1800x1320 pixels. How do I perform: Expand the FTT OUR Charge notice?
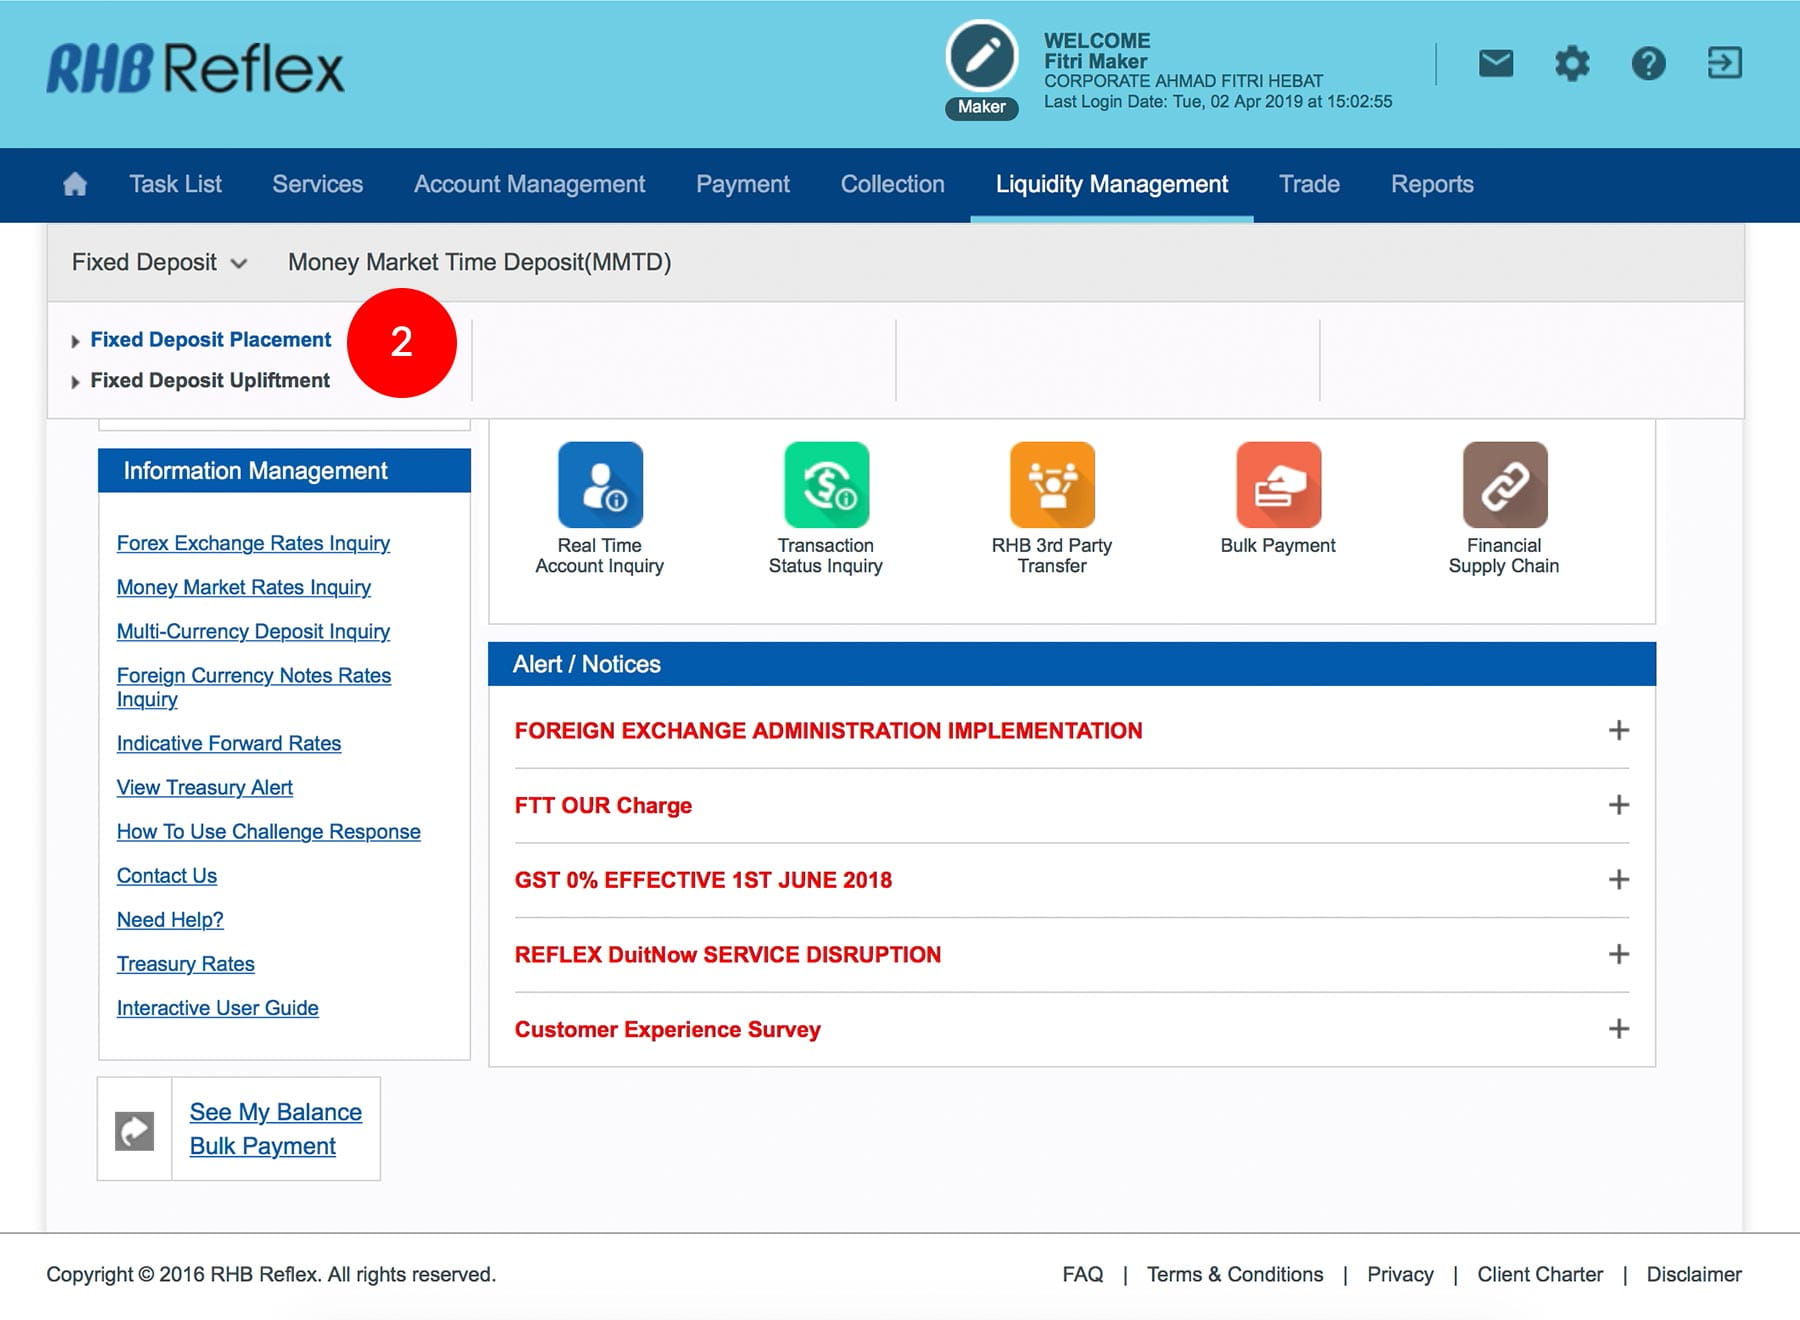pos(1618,805)
